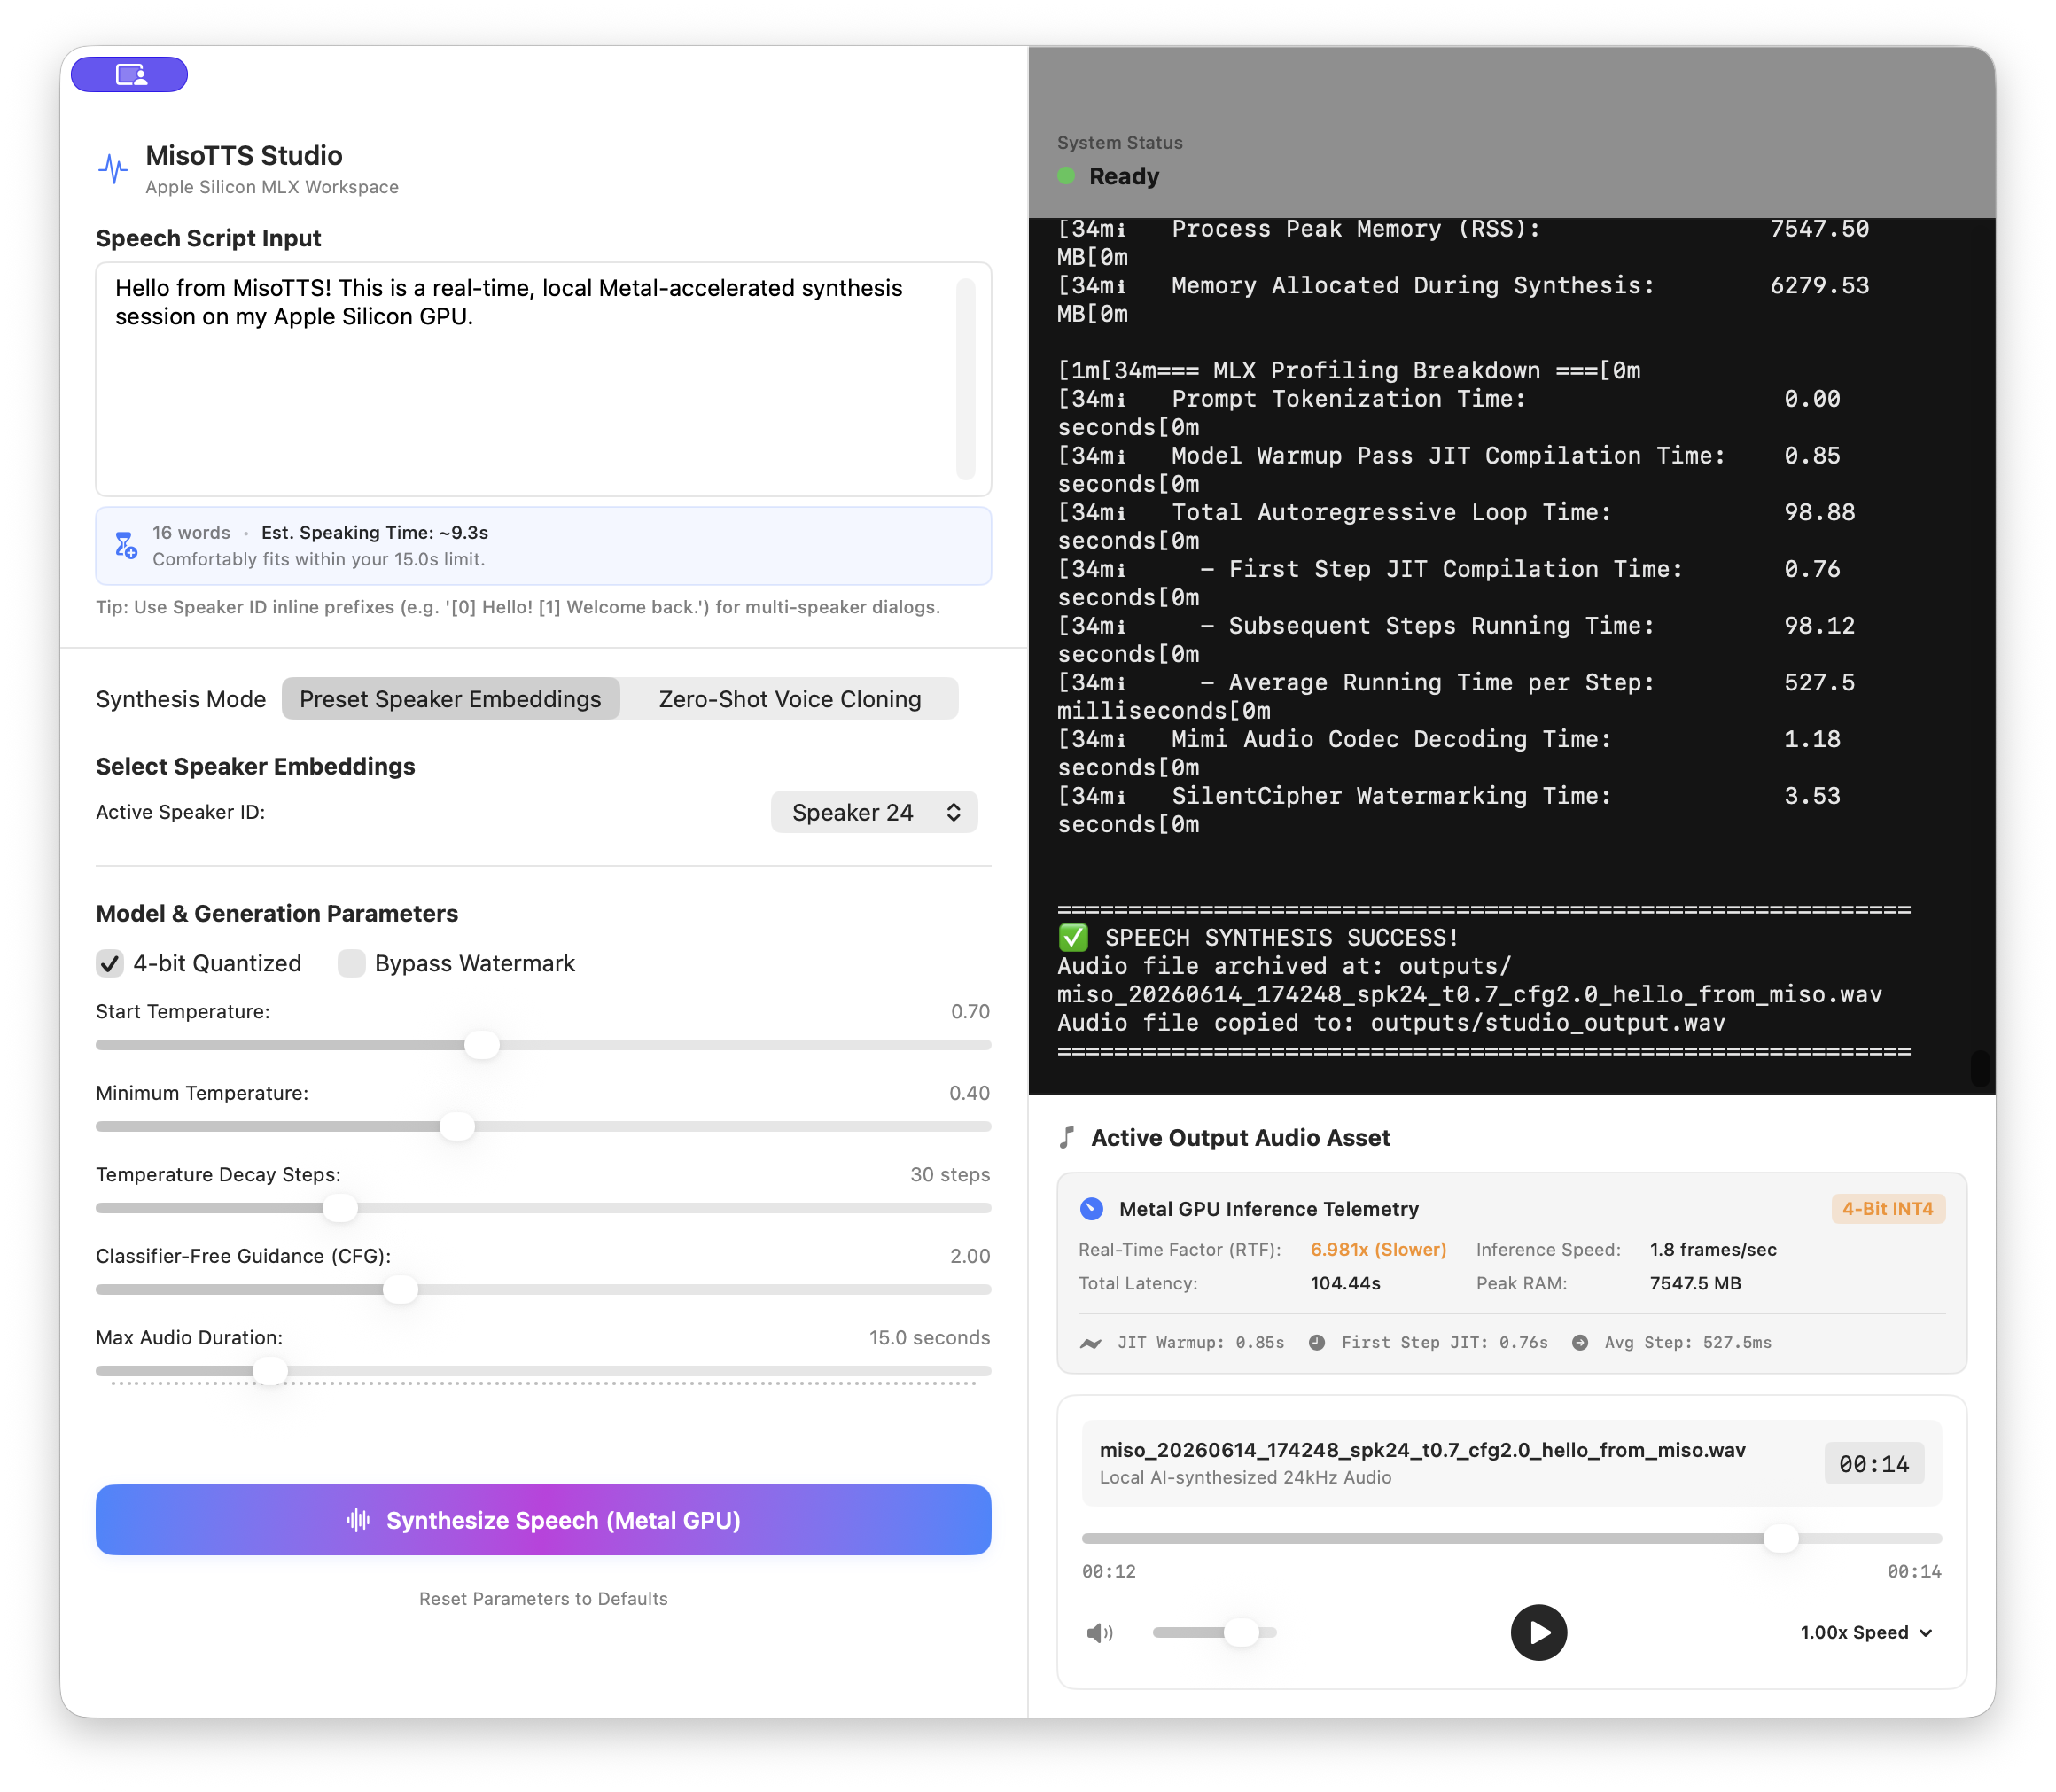Click 'Est. Speaking Time: ~9.3s' text
This screenshot has height=1792, width=2056.
[x=374, y=532]
